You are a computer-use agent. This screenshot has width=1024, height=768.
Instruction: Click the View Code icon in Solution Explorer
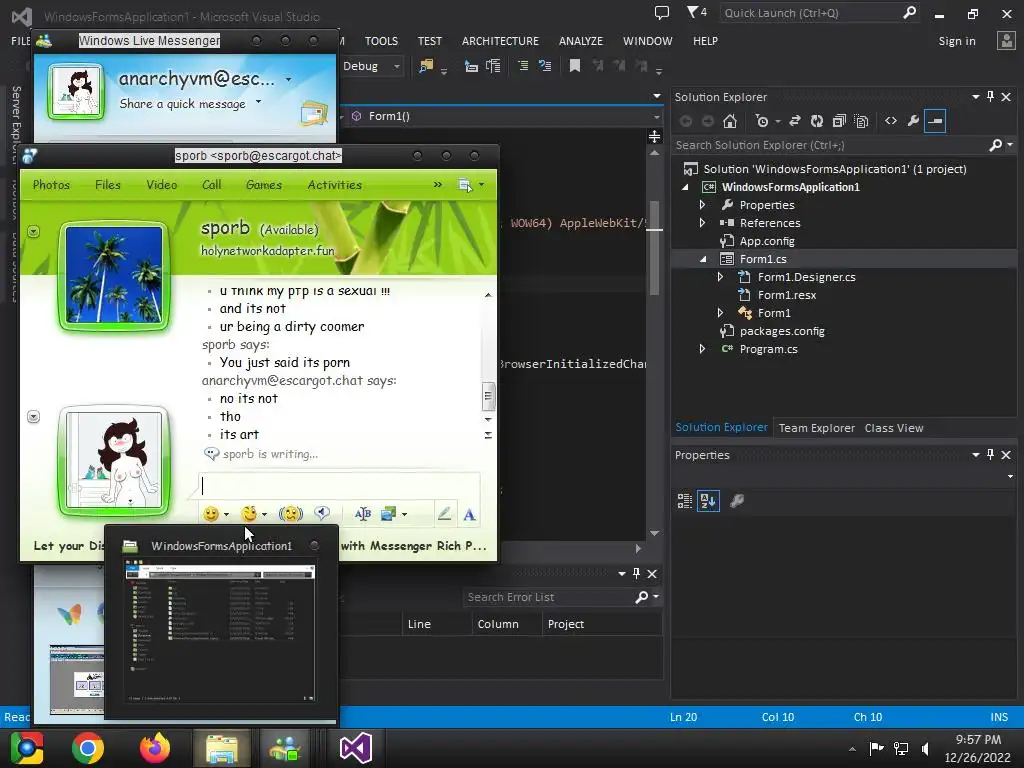coord(891,121)
